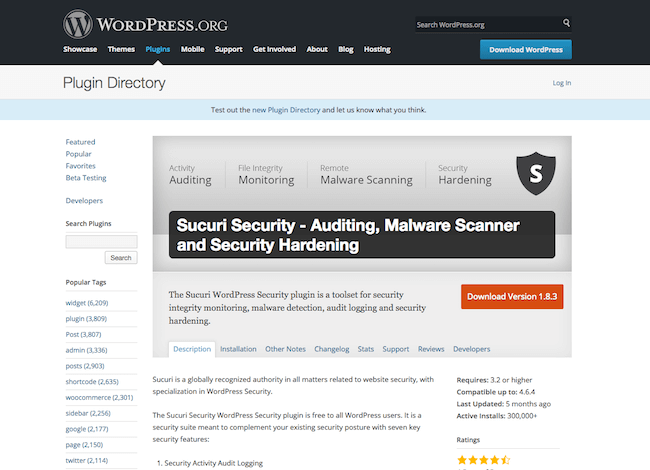Switch to the plugin Developers tab
The image size is (650, 470).
[471, 349]
